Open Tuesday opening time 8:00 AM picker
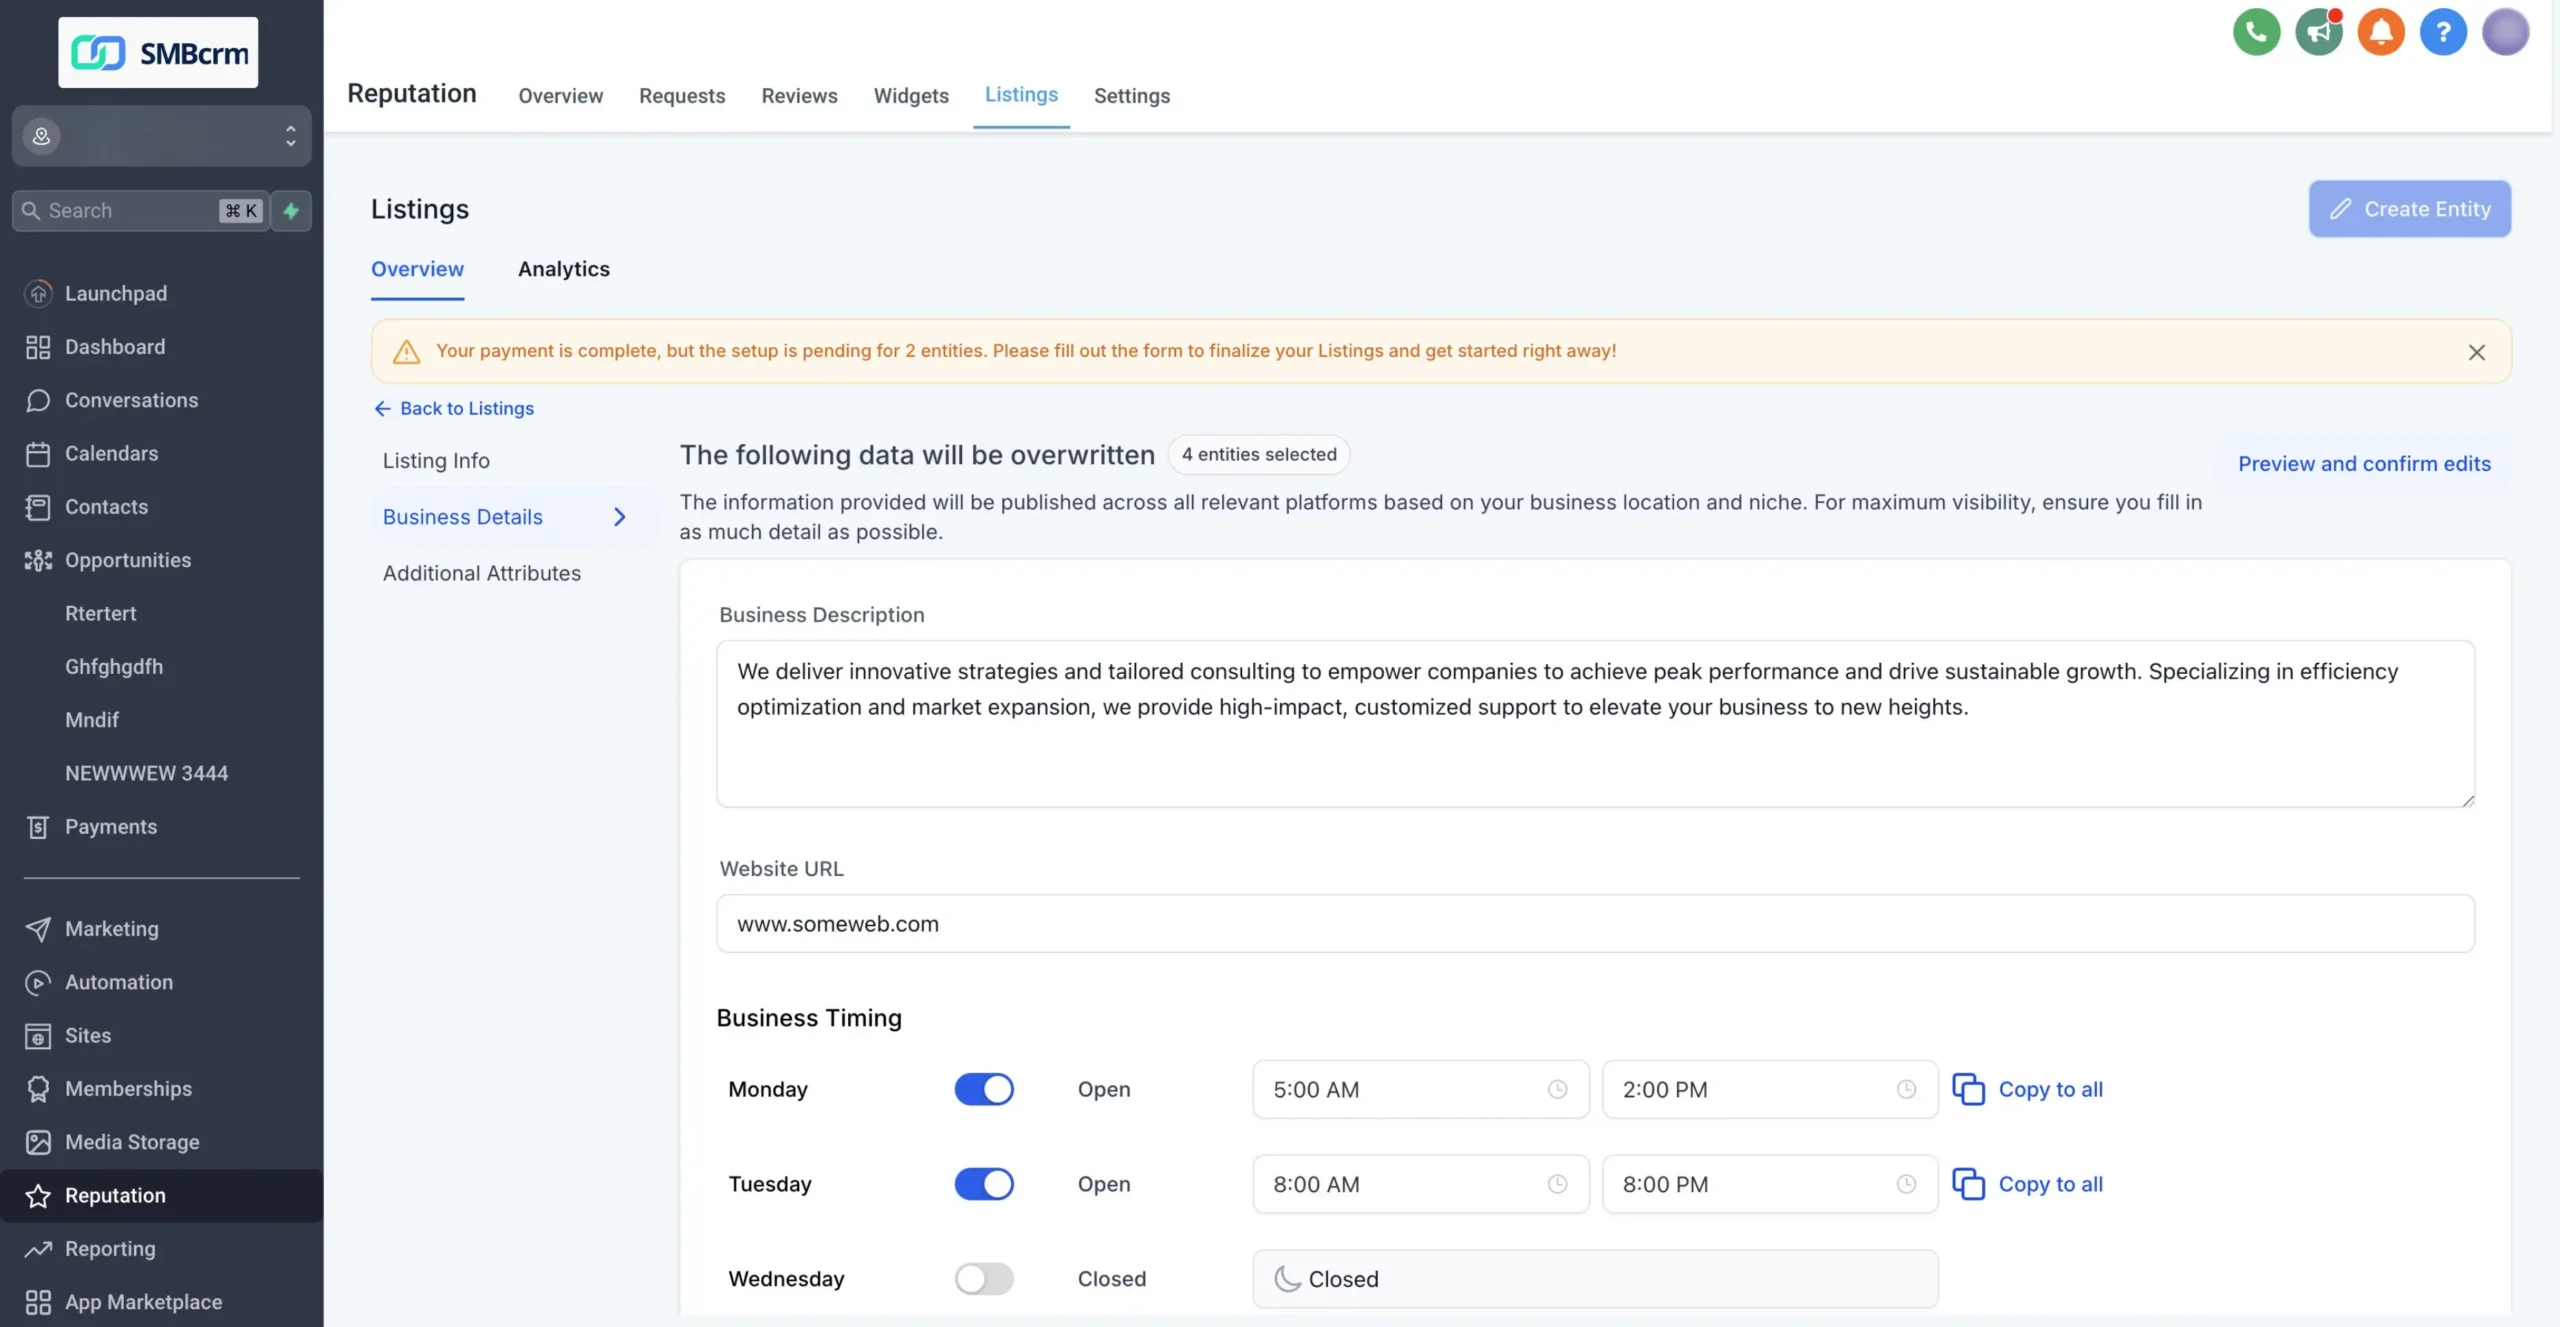 (x=1420, y=1184)
